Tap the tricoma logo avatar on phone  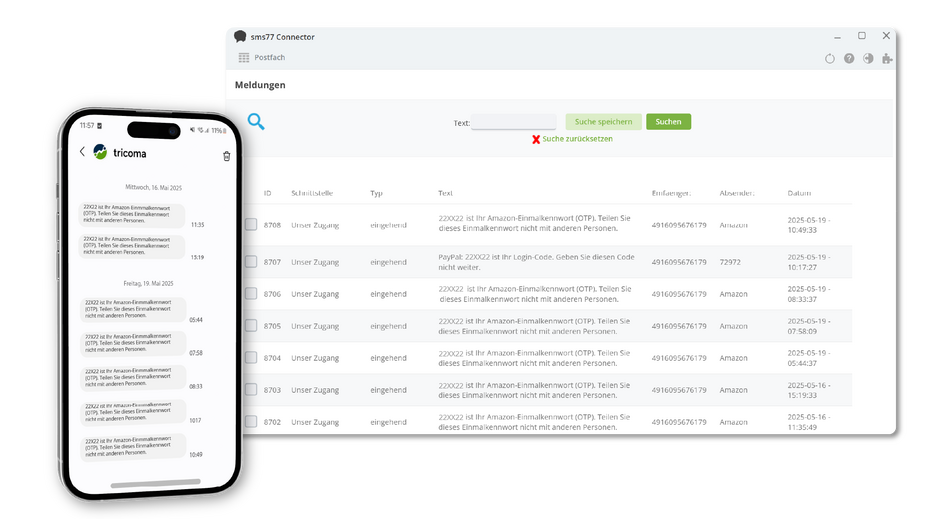(x=100, y=152)
